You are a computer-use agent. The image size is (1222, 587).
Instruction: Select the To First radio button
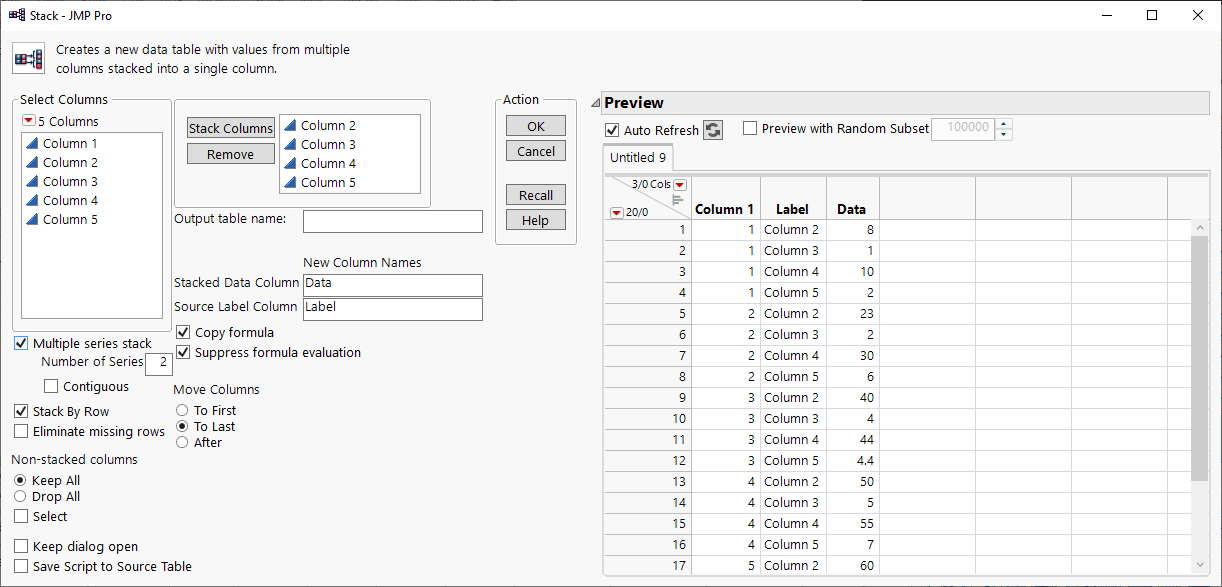pyautogui.click(x=181, y=410)
